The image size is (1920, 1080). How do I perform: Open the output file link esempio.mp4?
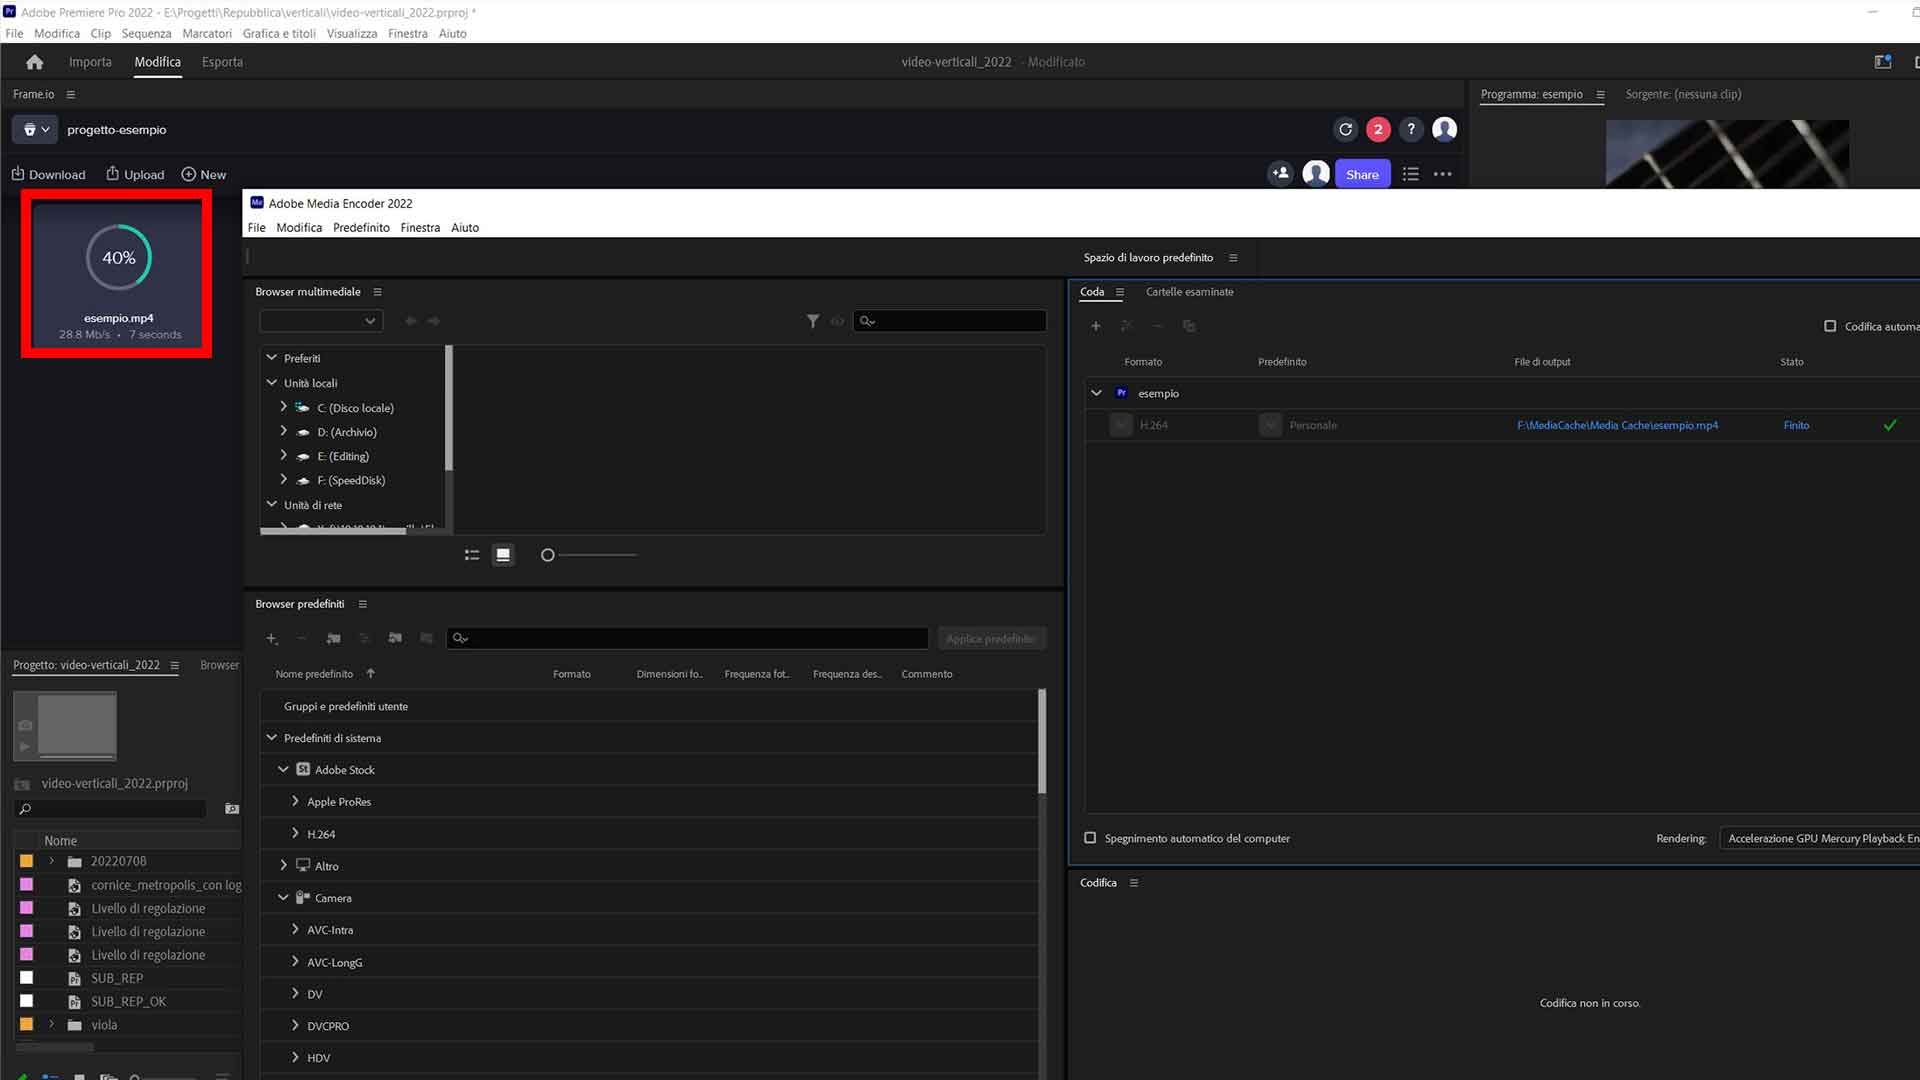[x=1617, y=425]
